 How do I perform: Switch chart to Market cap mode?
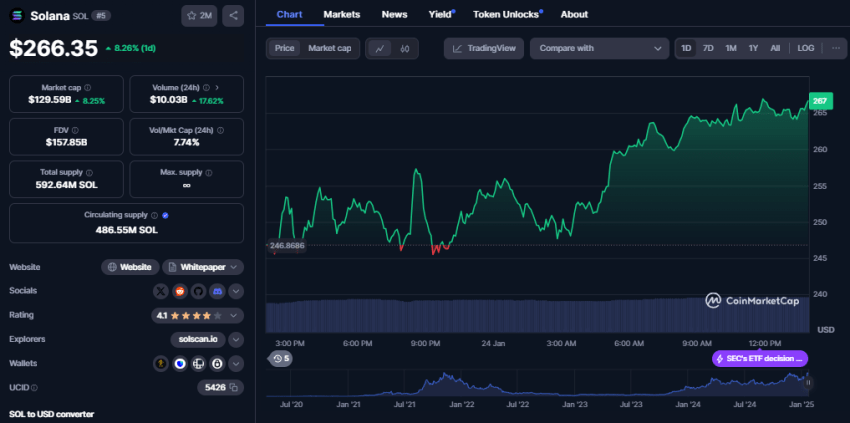click(329, 48)
